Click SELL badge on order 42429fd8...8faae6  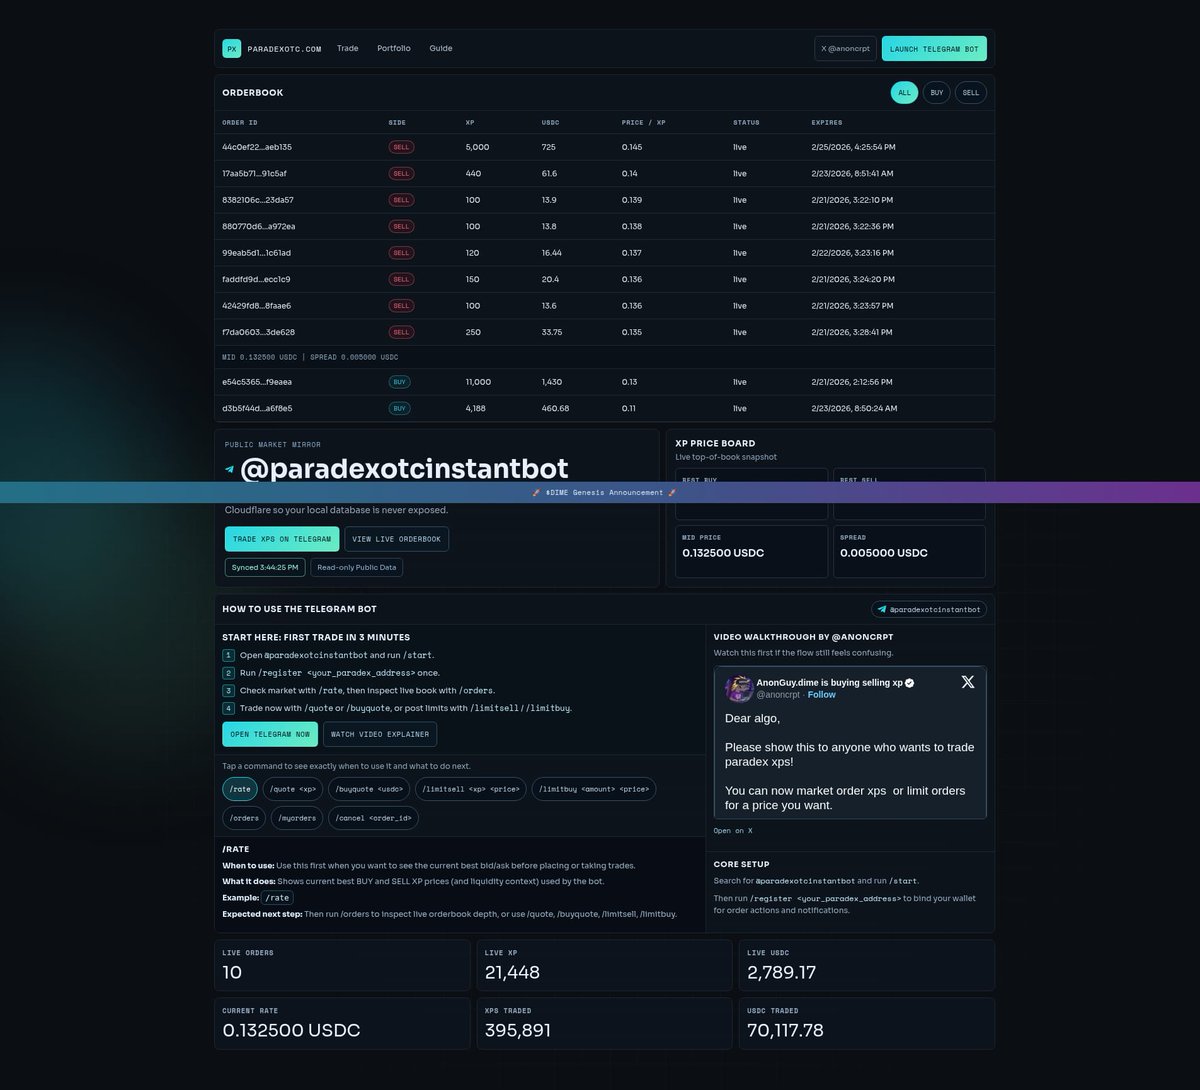[401, 306]
